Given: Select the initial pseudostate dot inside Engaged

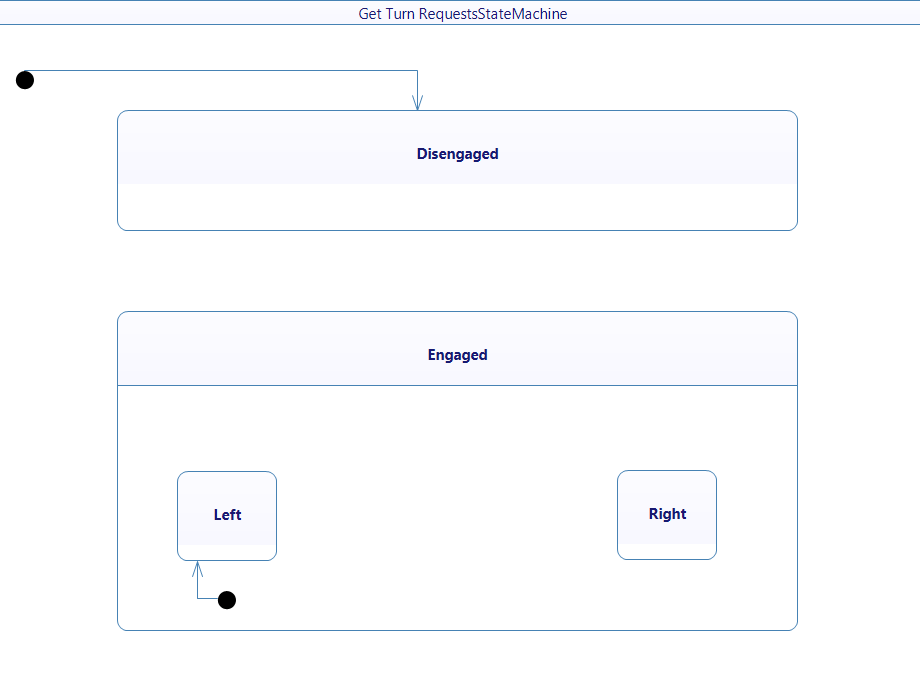Looking at the screenshot, I should point(226,600).
